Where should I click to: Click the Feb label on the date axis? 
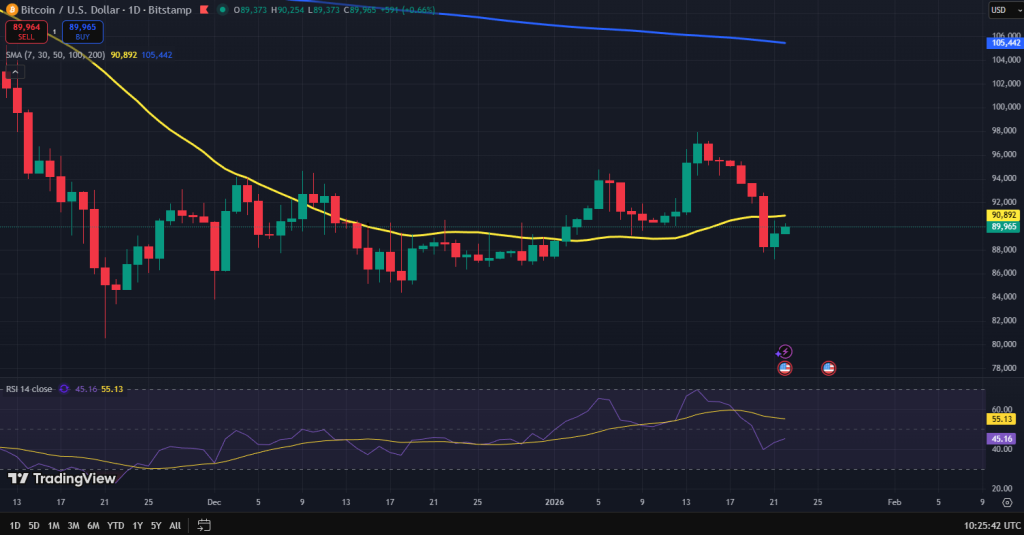click(894, 502)
